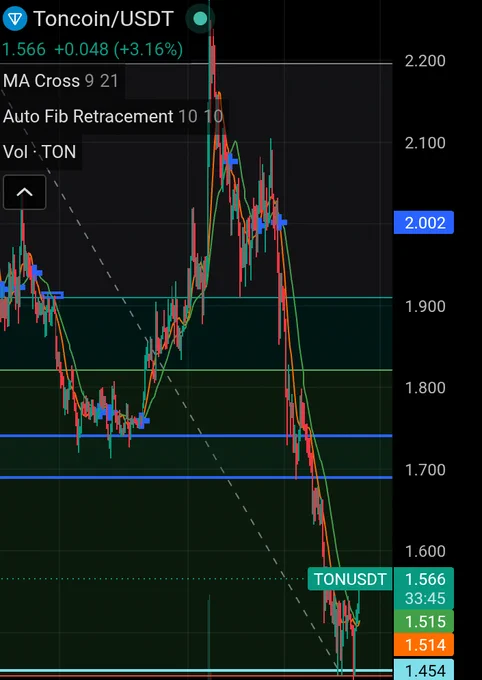Click the light blue 1.454 Fib level label
482x680 pixels.
[x=424, y=669]
